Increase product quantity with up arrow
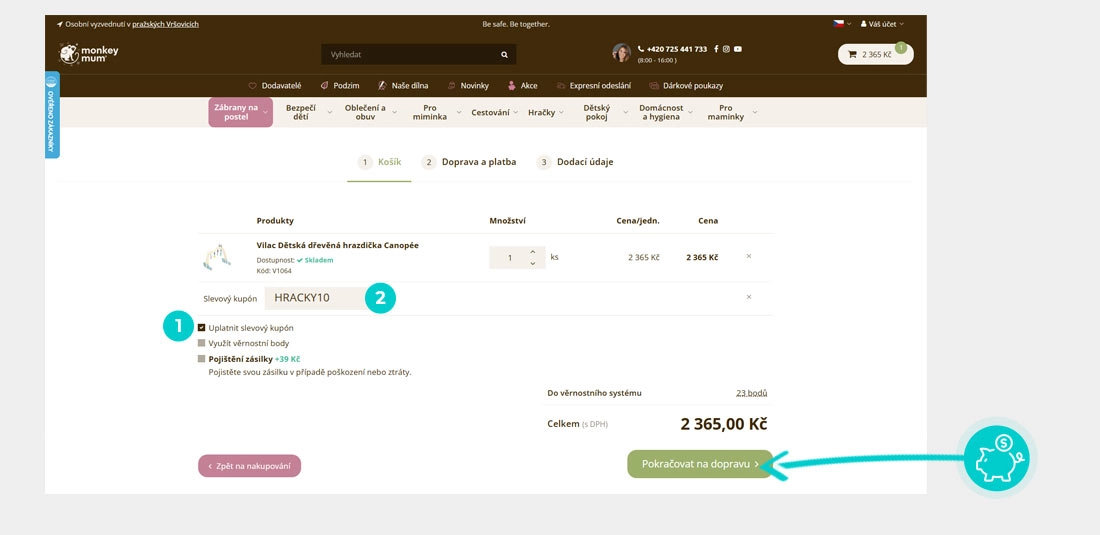The image size is (1100, 535). coord(533,251)
